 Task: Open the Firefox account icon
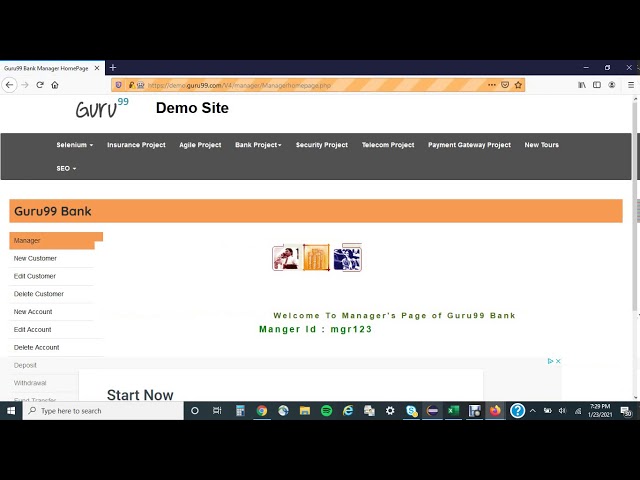(x=611, y=85)
